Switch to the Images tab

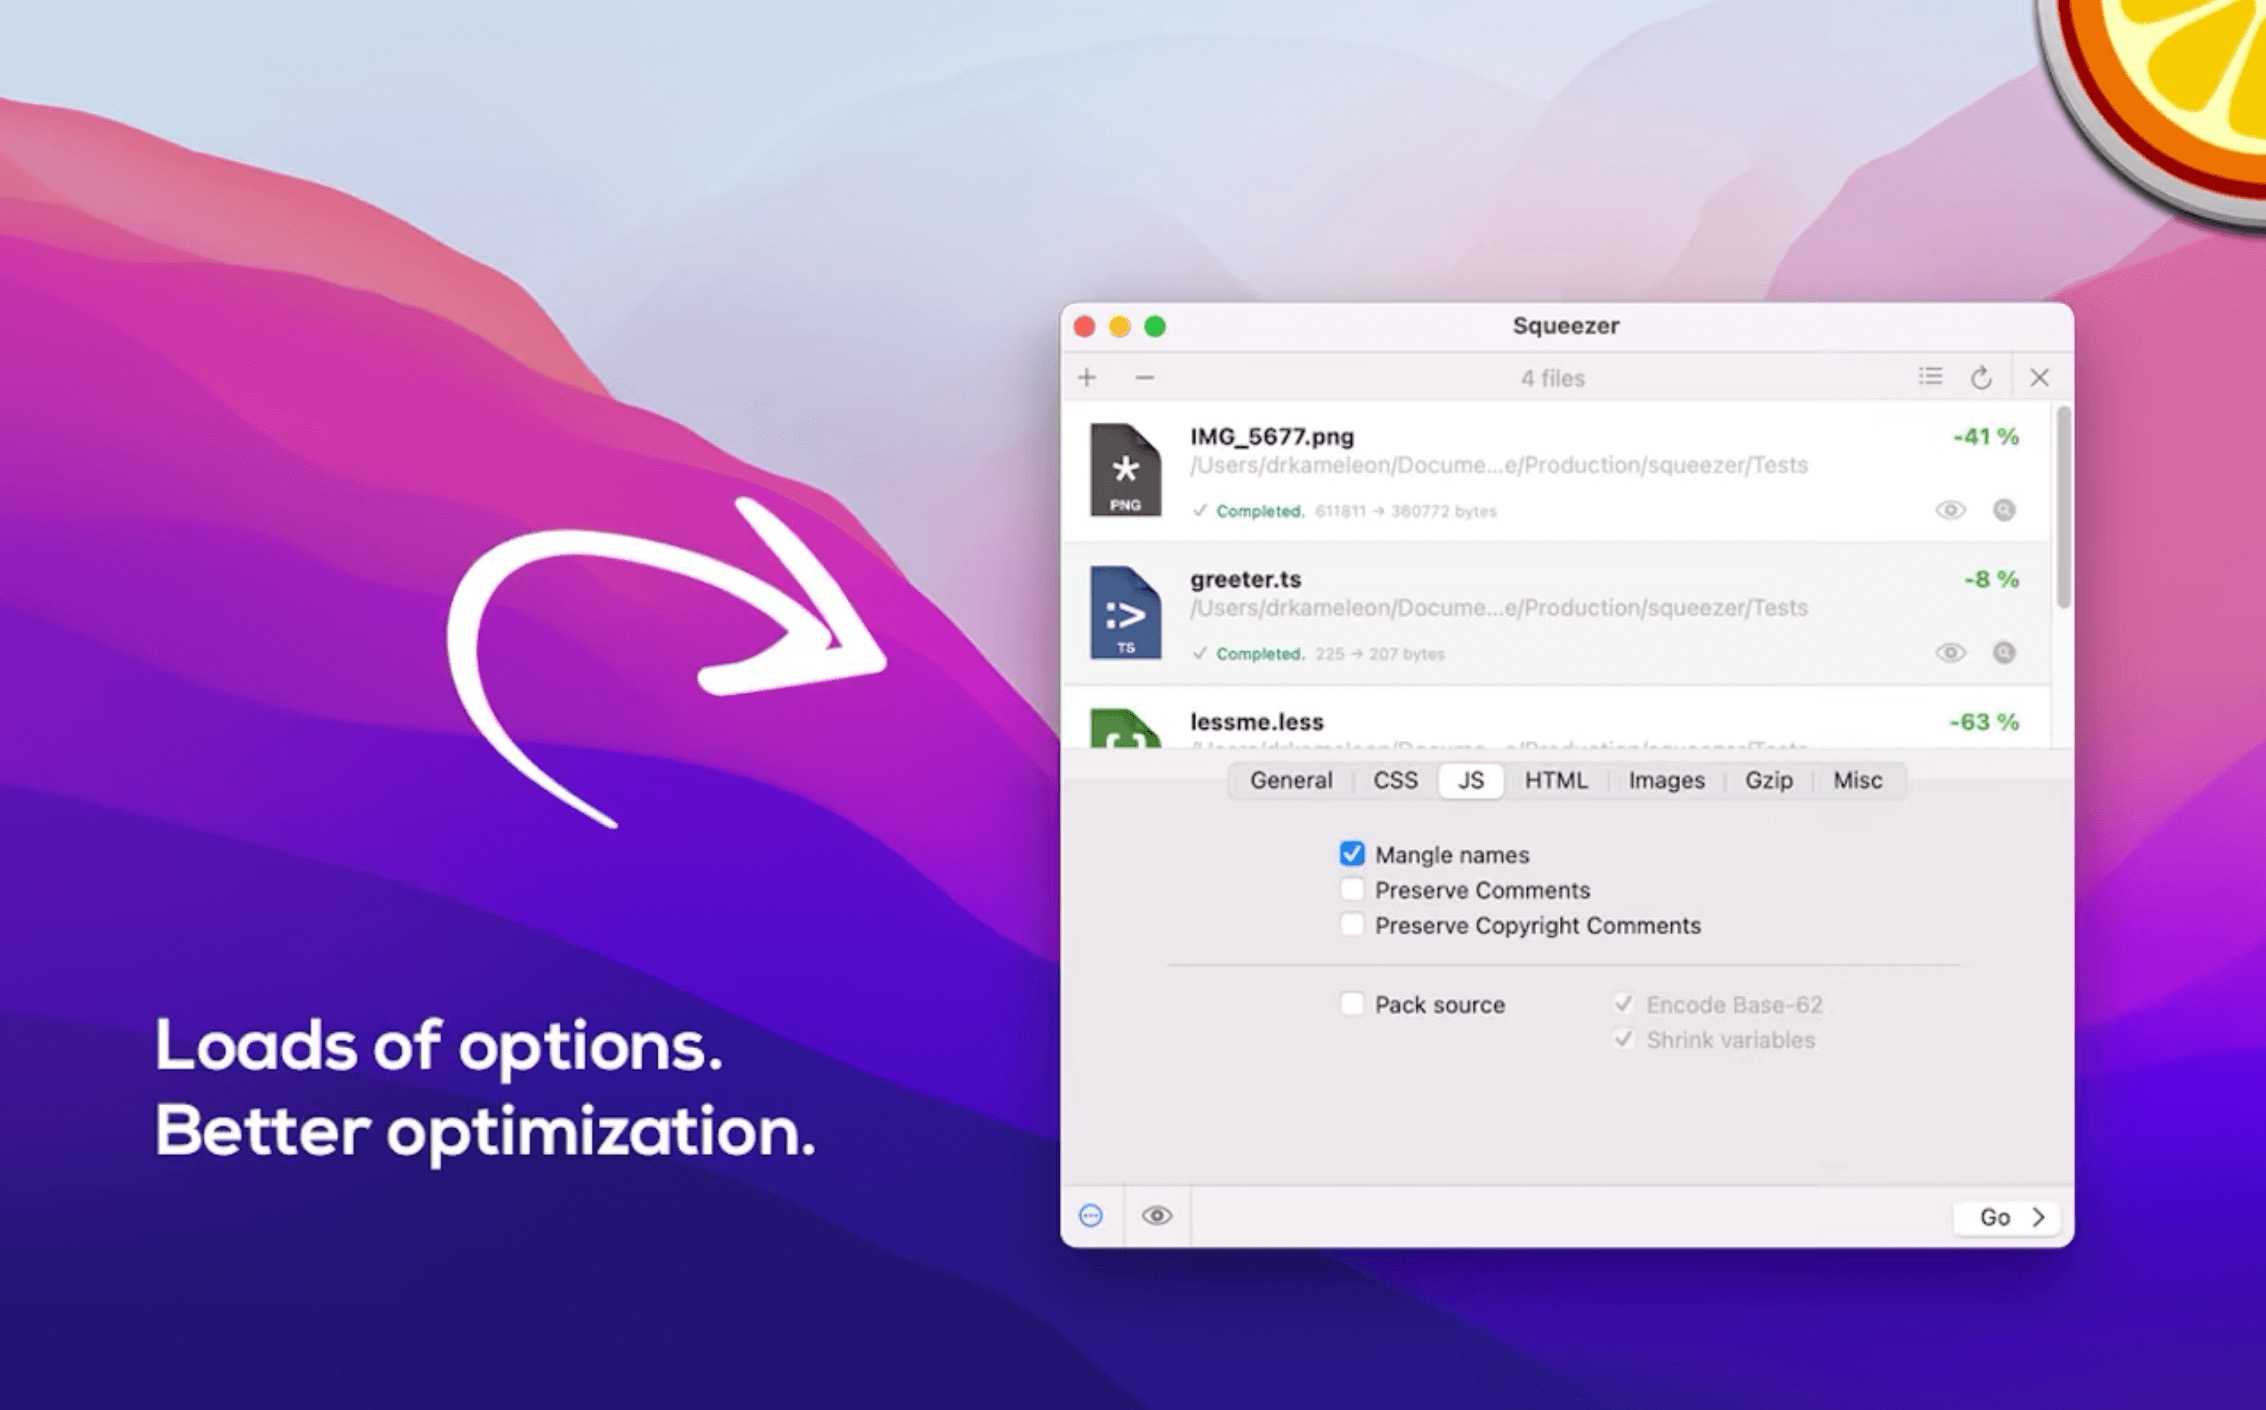[1665, 780]
